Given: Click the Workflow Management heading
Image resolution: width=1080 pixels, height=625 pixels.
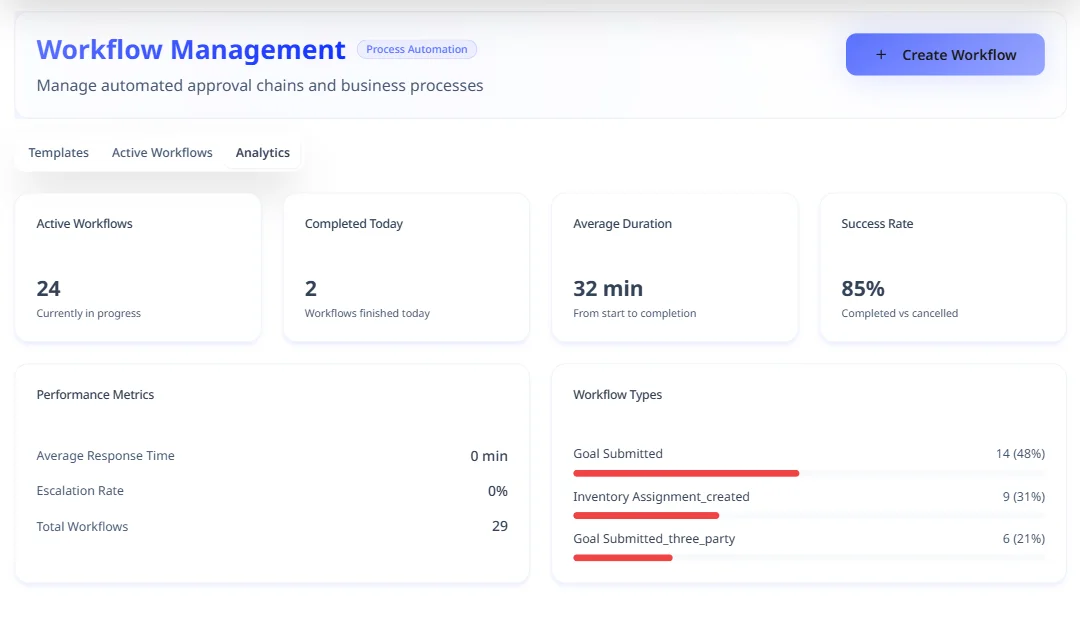Looking at the screenshot, I should 191,50.
